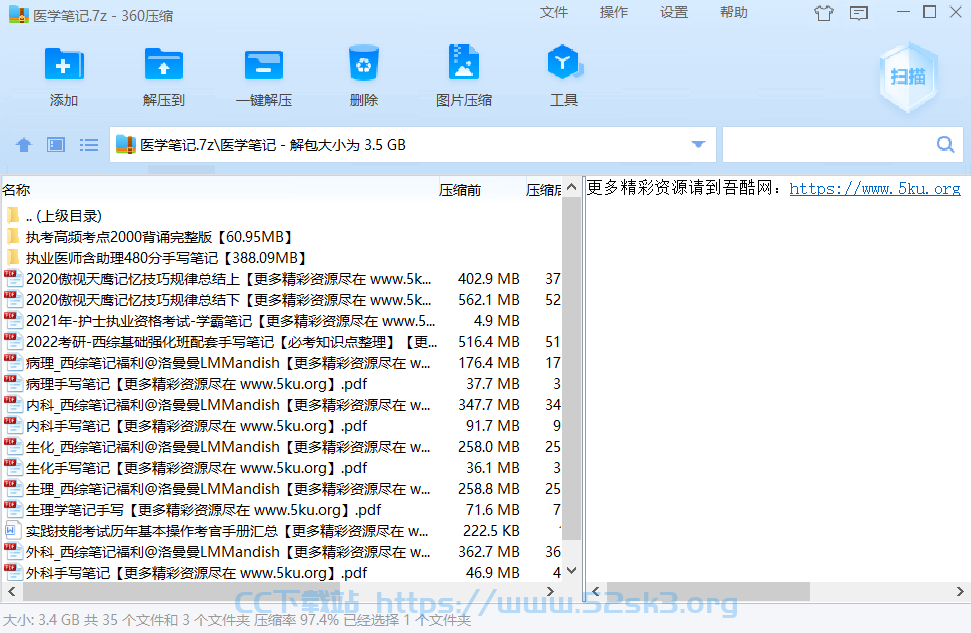Screen dimensions: 971x633
Task: Click the PDF icon of 生理学笔记手写 file
Action: (x=13, y=510)
